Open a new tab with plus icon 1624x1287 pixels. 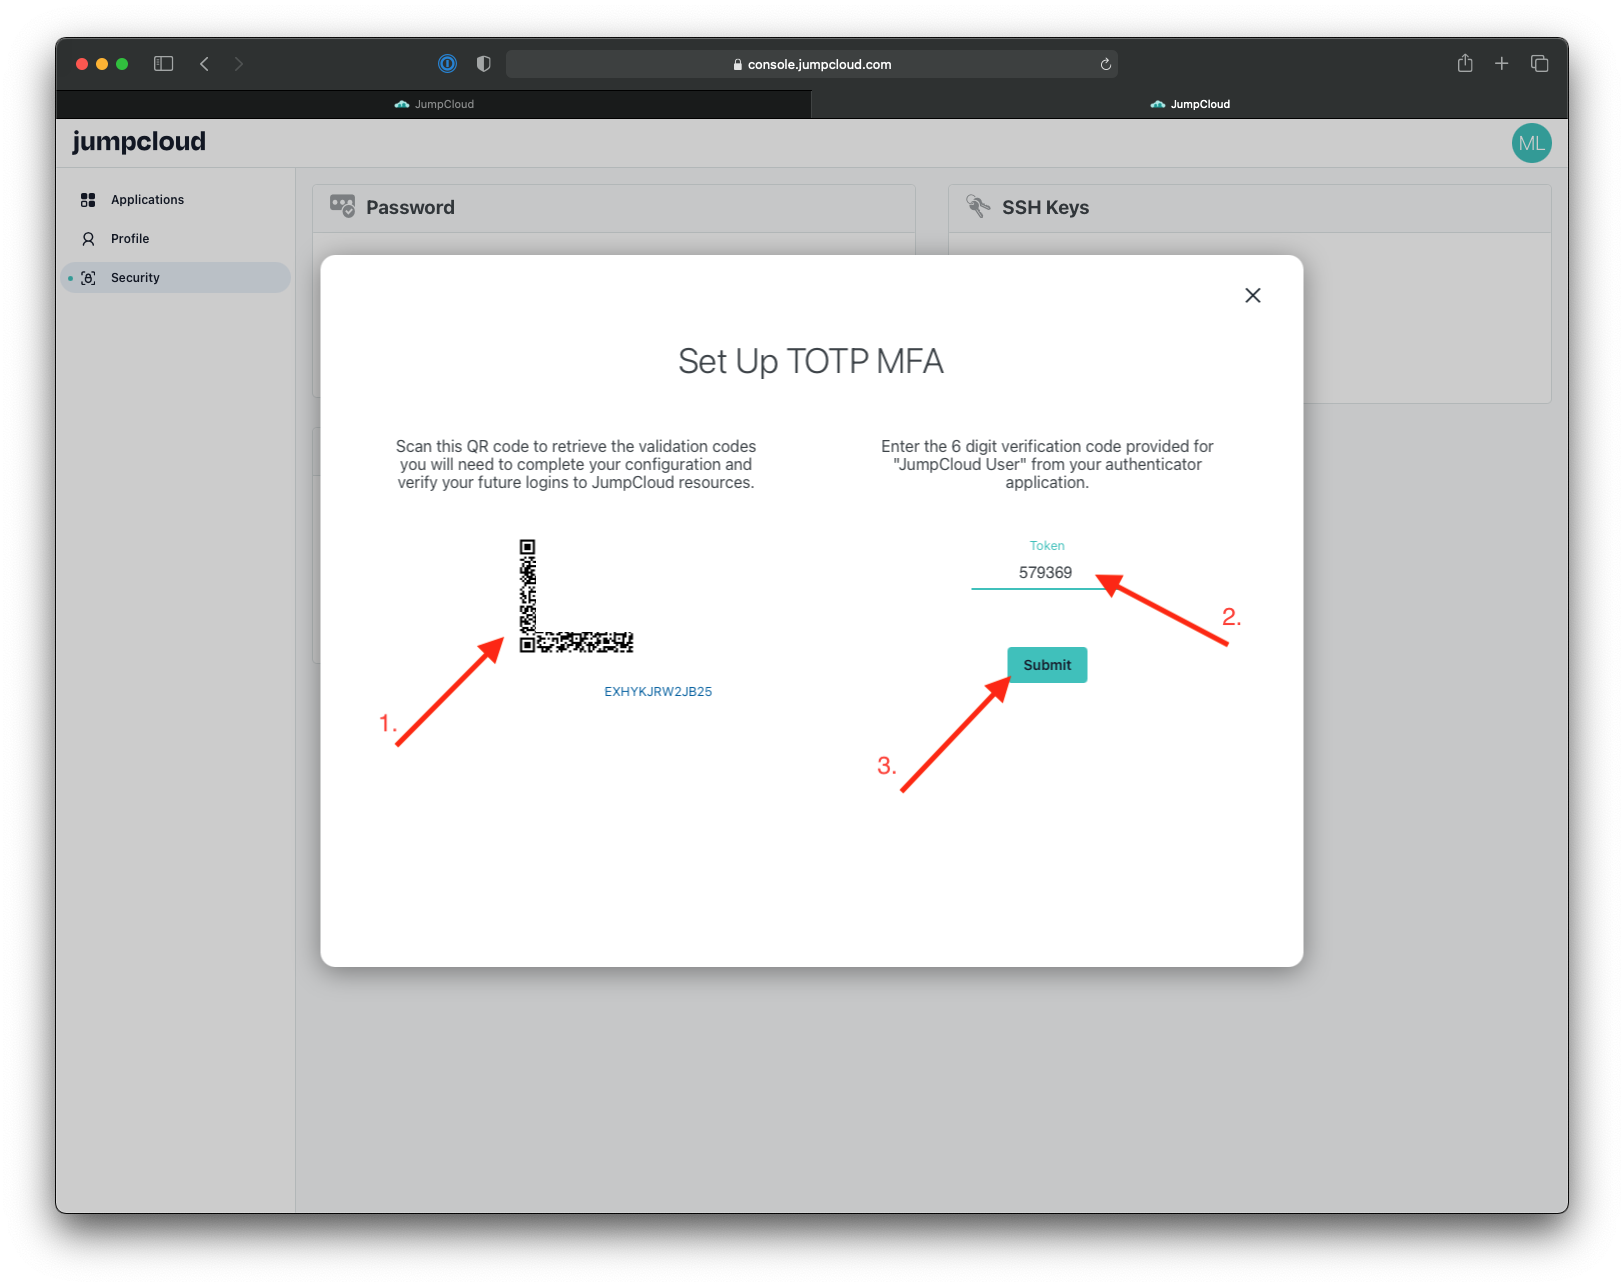coord(1501,64)
